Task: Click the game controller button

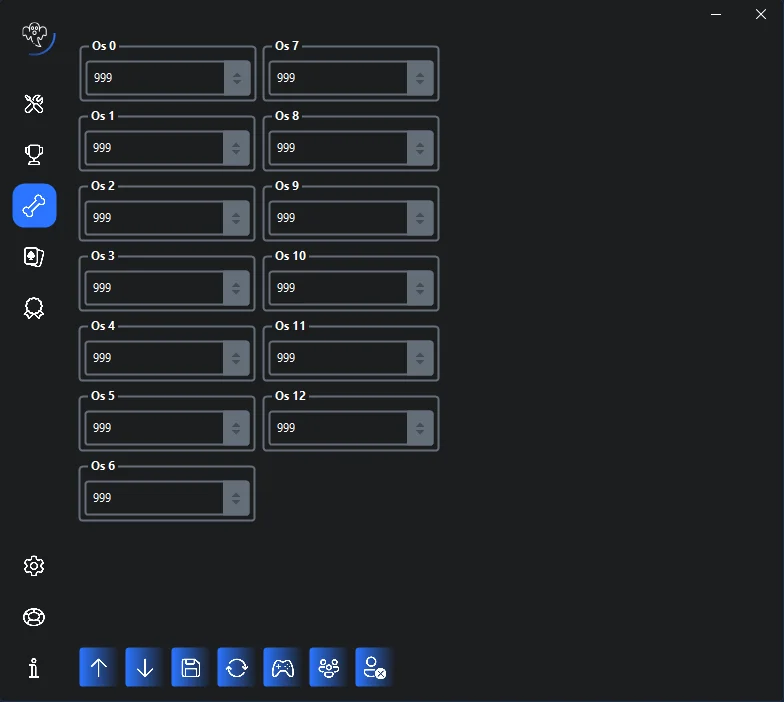Action: coord(282,667)
